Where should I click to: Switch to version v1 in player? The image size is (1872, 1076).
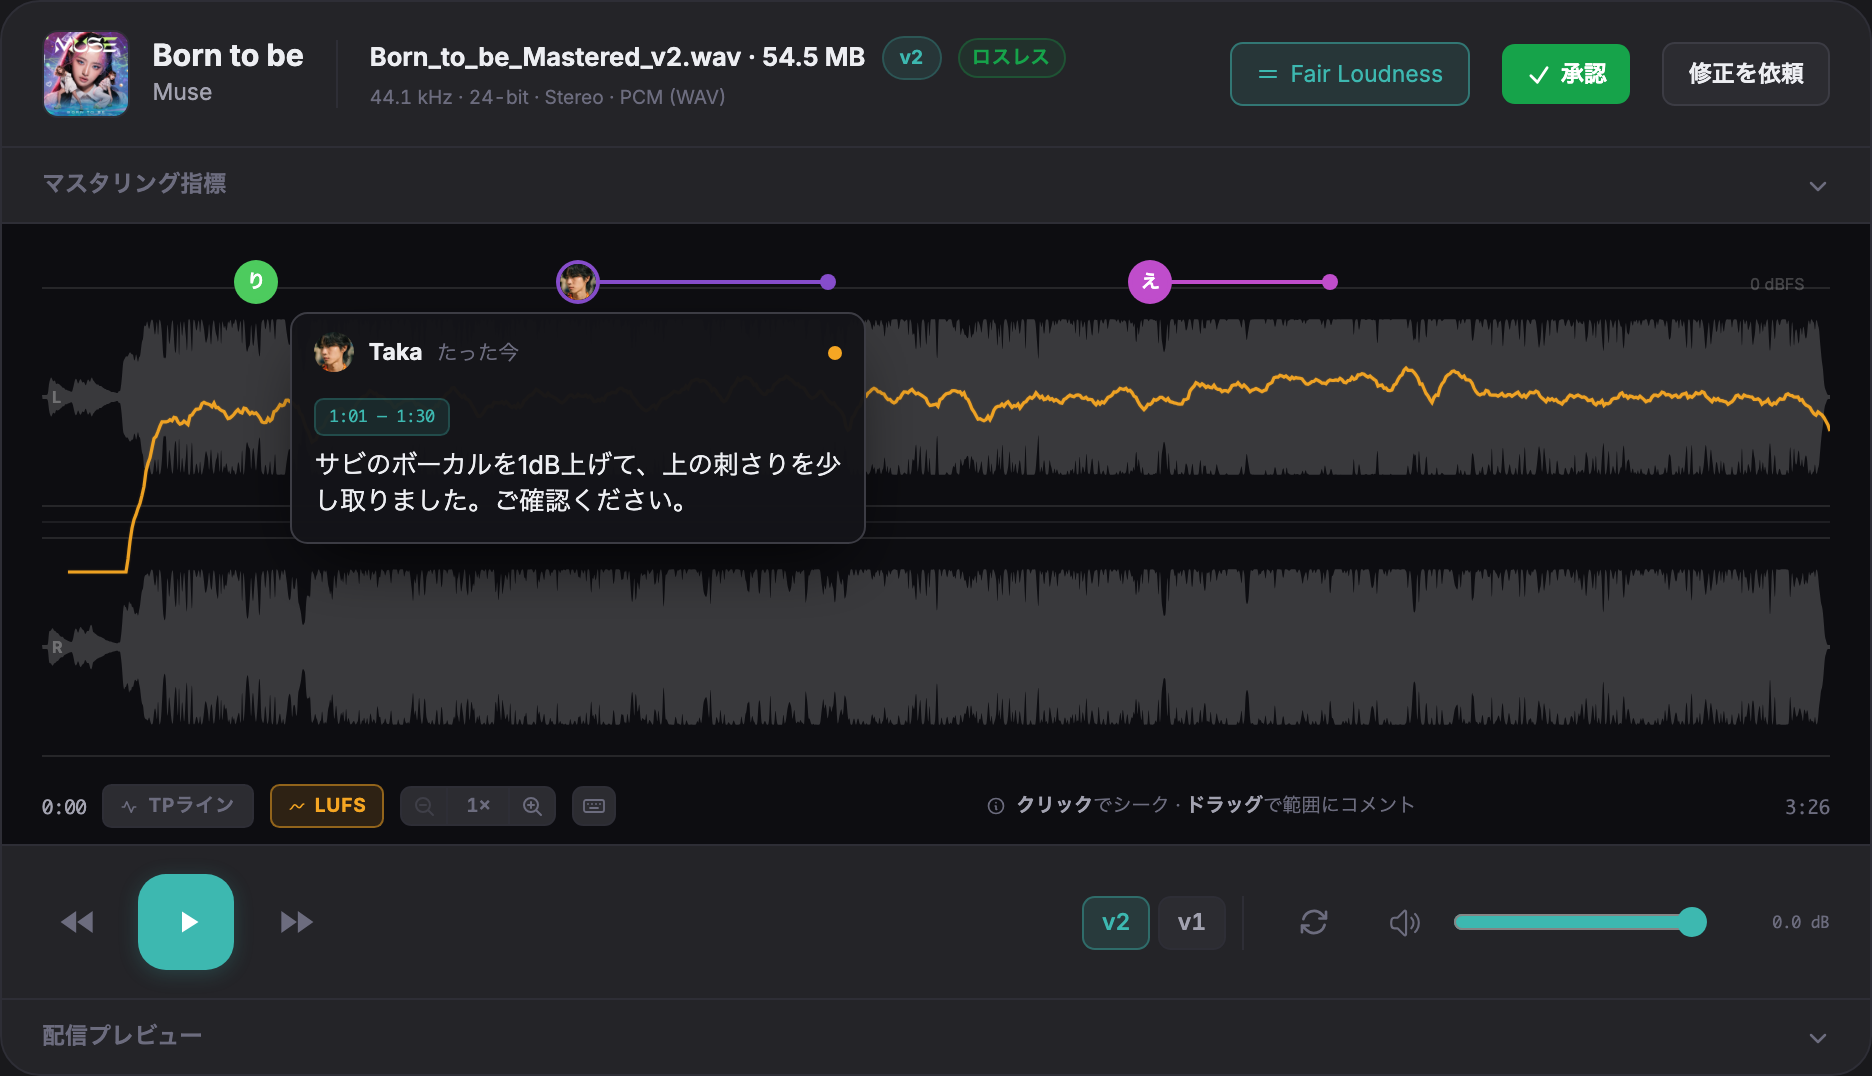[x=1191, y=922]
